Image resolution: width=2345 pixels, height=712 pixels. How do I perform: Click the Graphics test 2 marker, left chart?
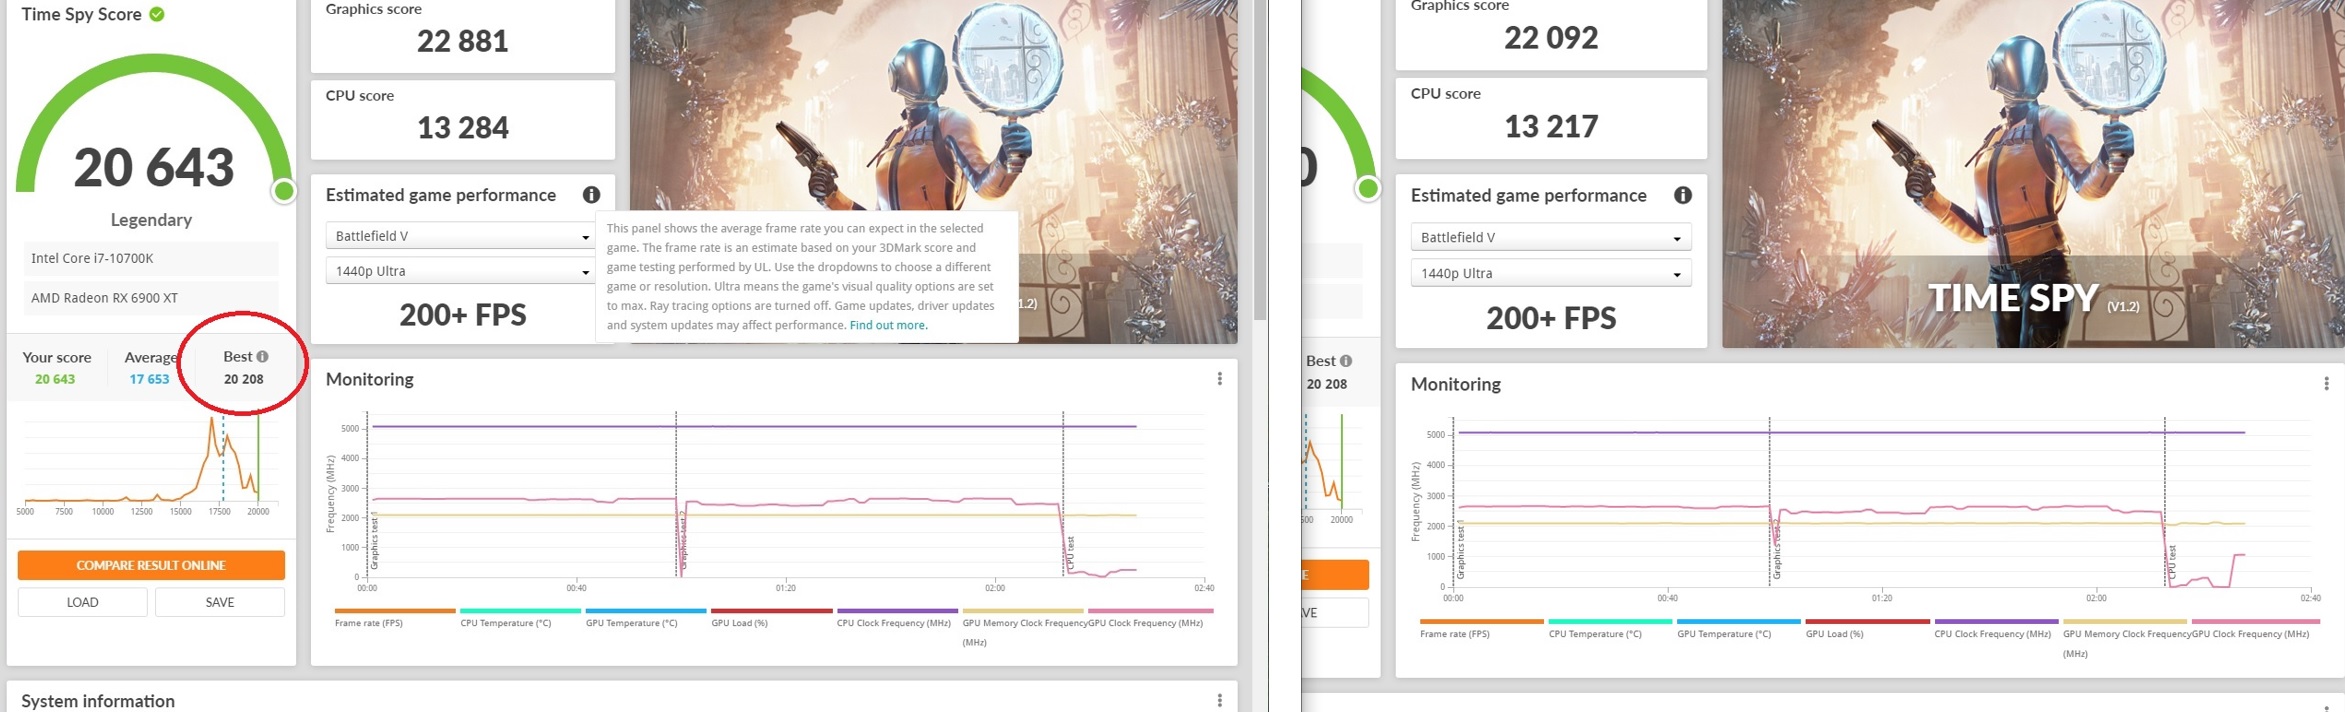pos(683,542)
